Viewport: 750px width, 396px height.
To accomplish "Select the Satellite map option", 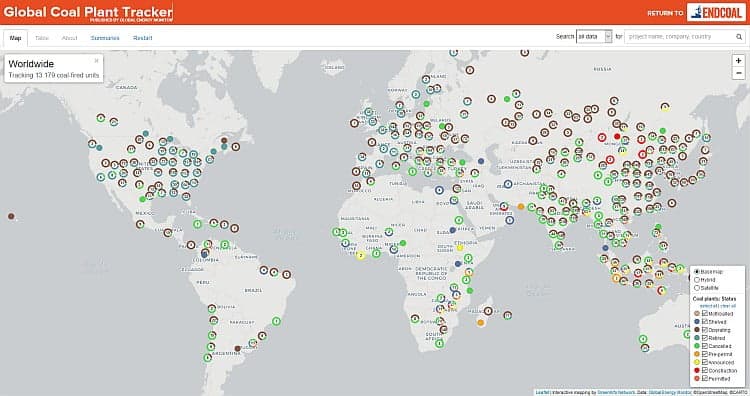I will click(697, 288).
